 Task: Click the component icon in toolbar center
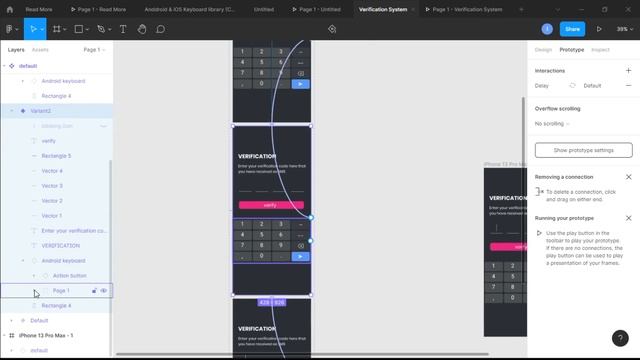tap(332, 29)
